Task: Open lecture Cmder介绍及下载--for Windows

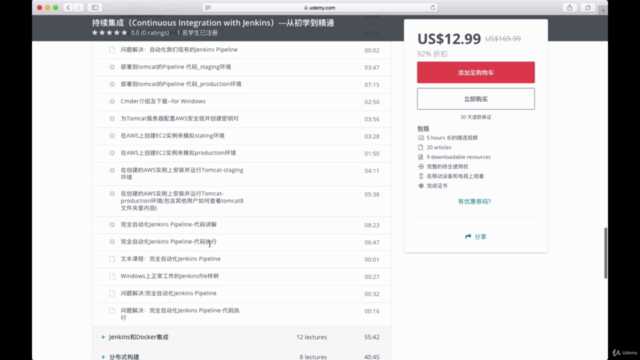Action: point(163,101)
